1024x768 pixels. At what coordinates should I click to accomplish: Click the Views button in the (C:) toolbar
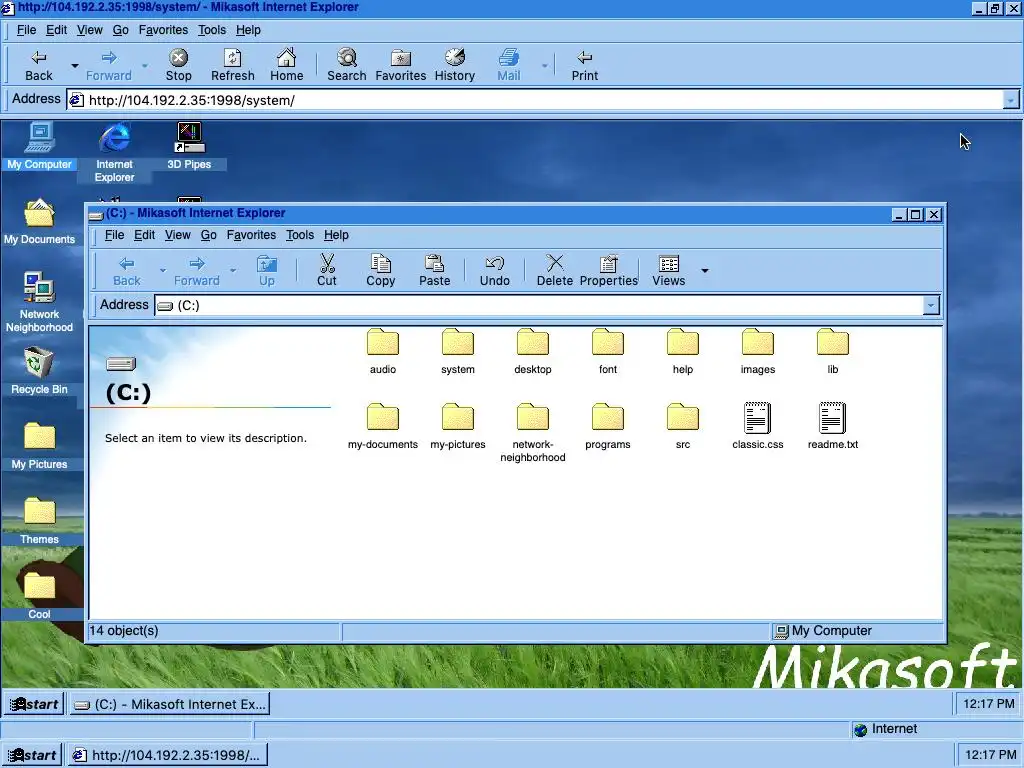coord(669,270)
